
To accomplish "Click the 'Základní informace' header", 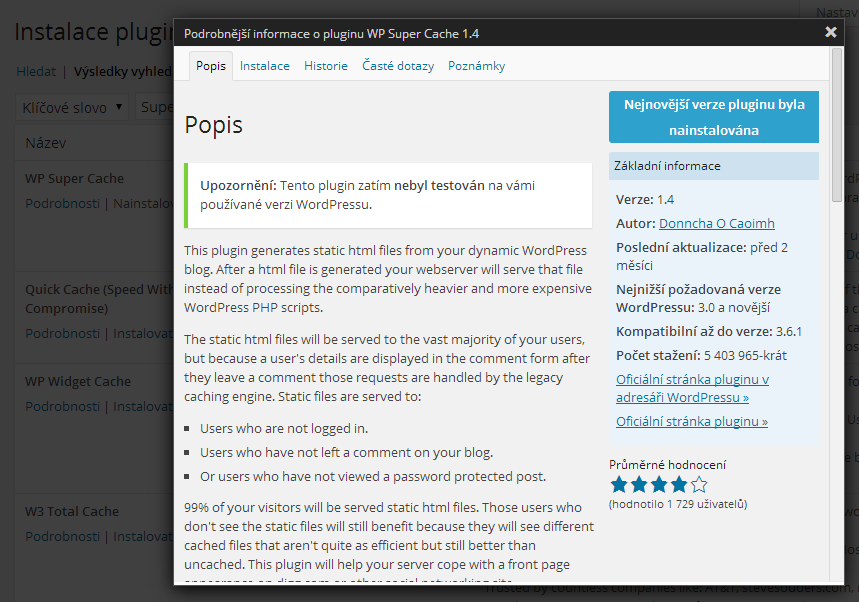I will (714, 166).
